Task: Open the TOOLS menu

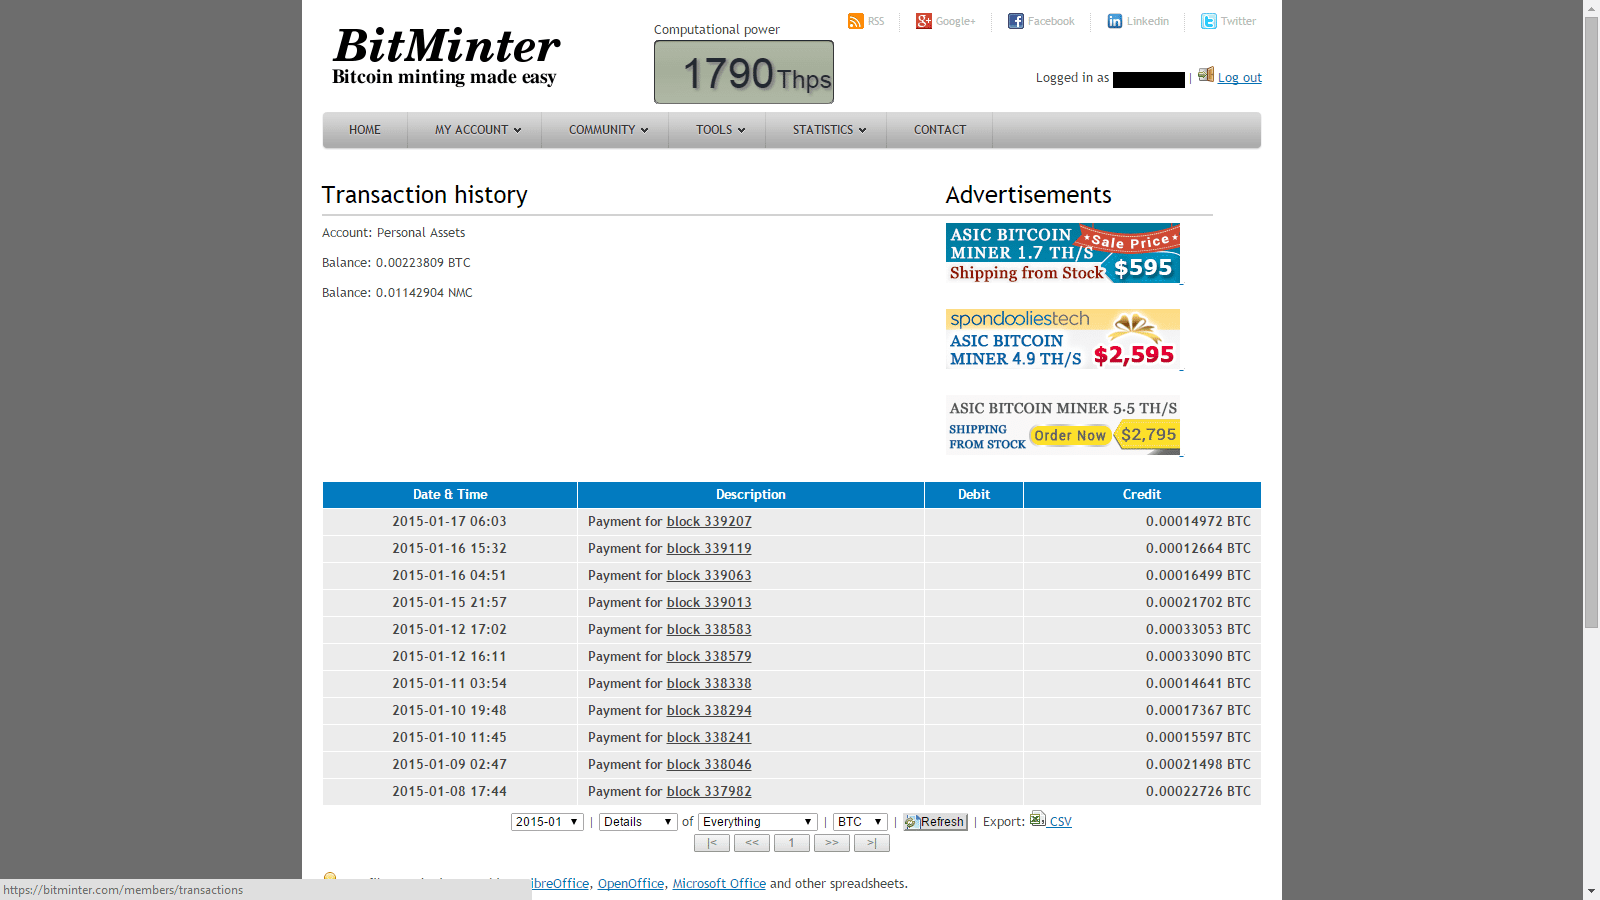Action: (x=718, y=130)
